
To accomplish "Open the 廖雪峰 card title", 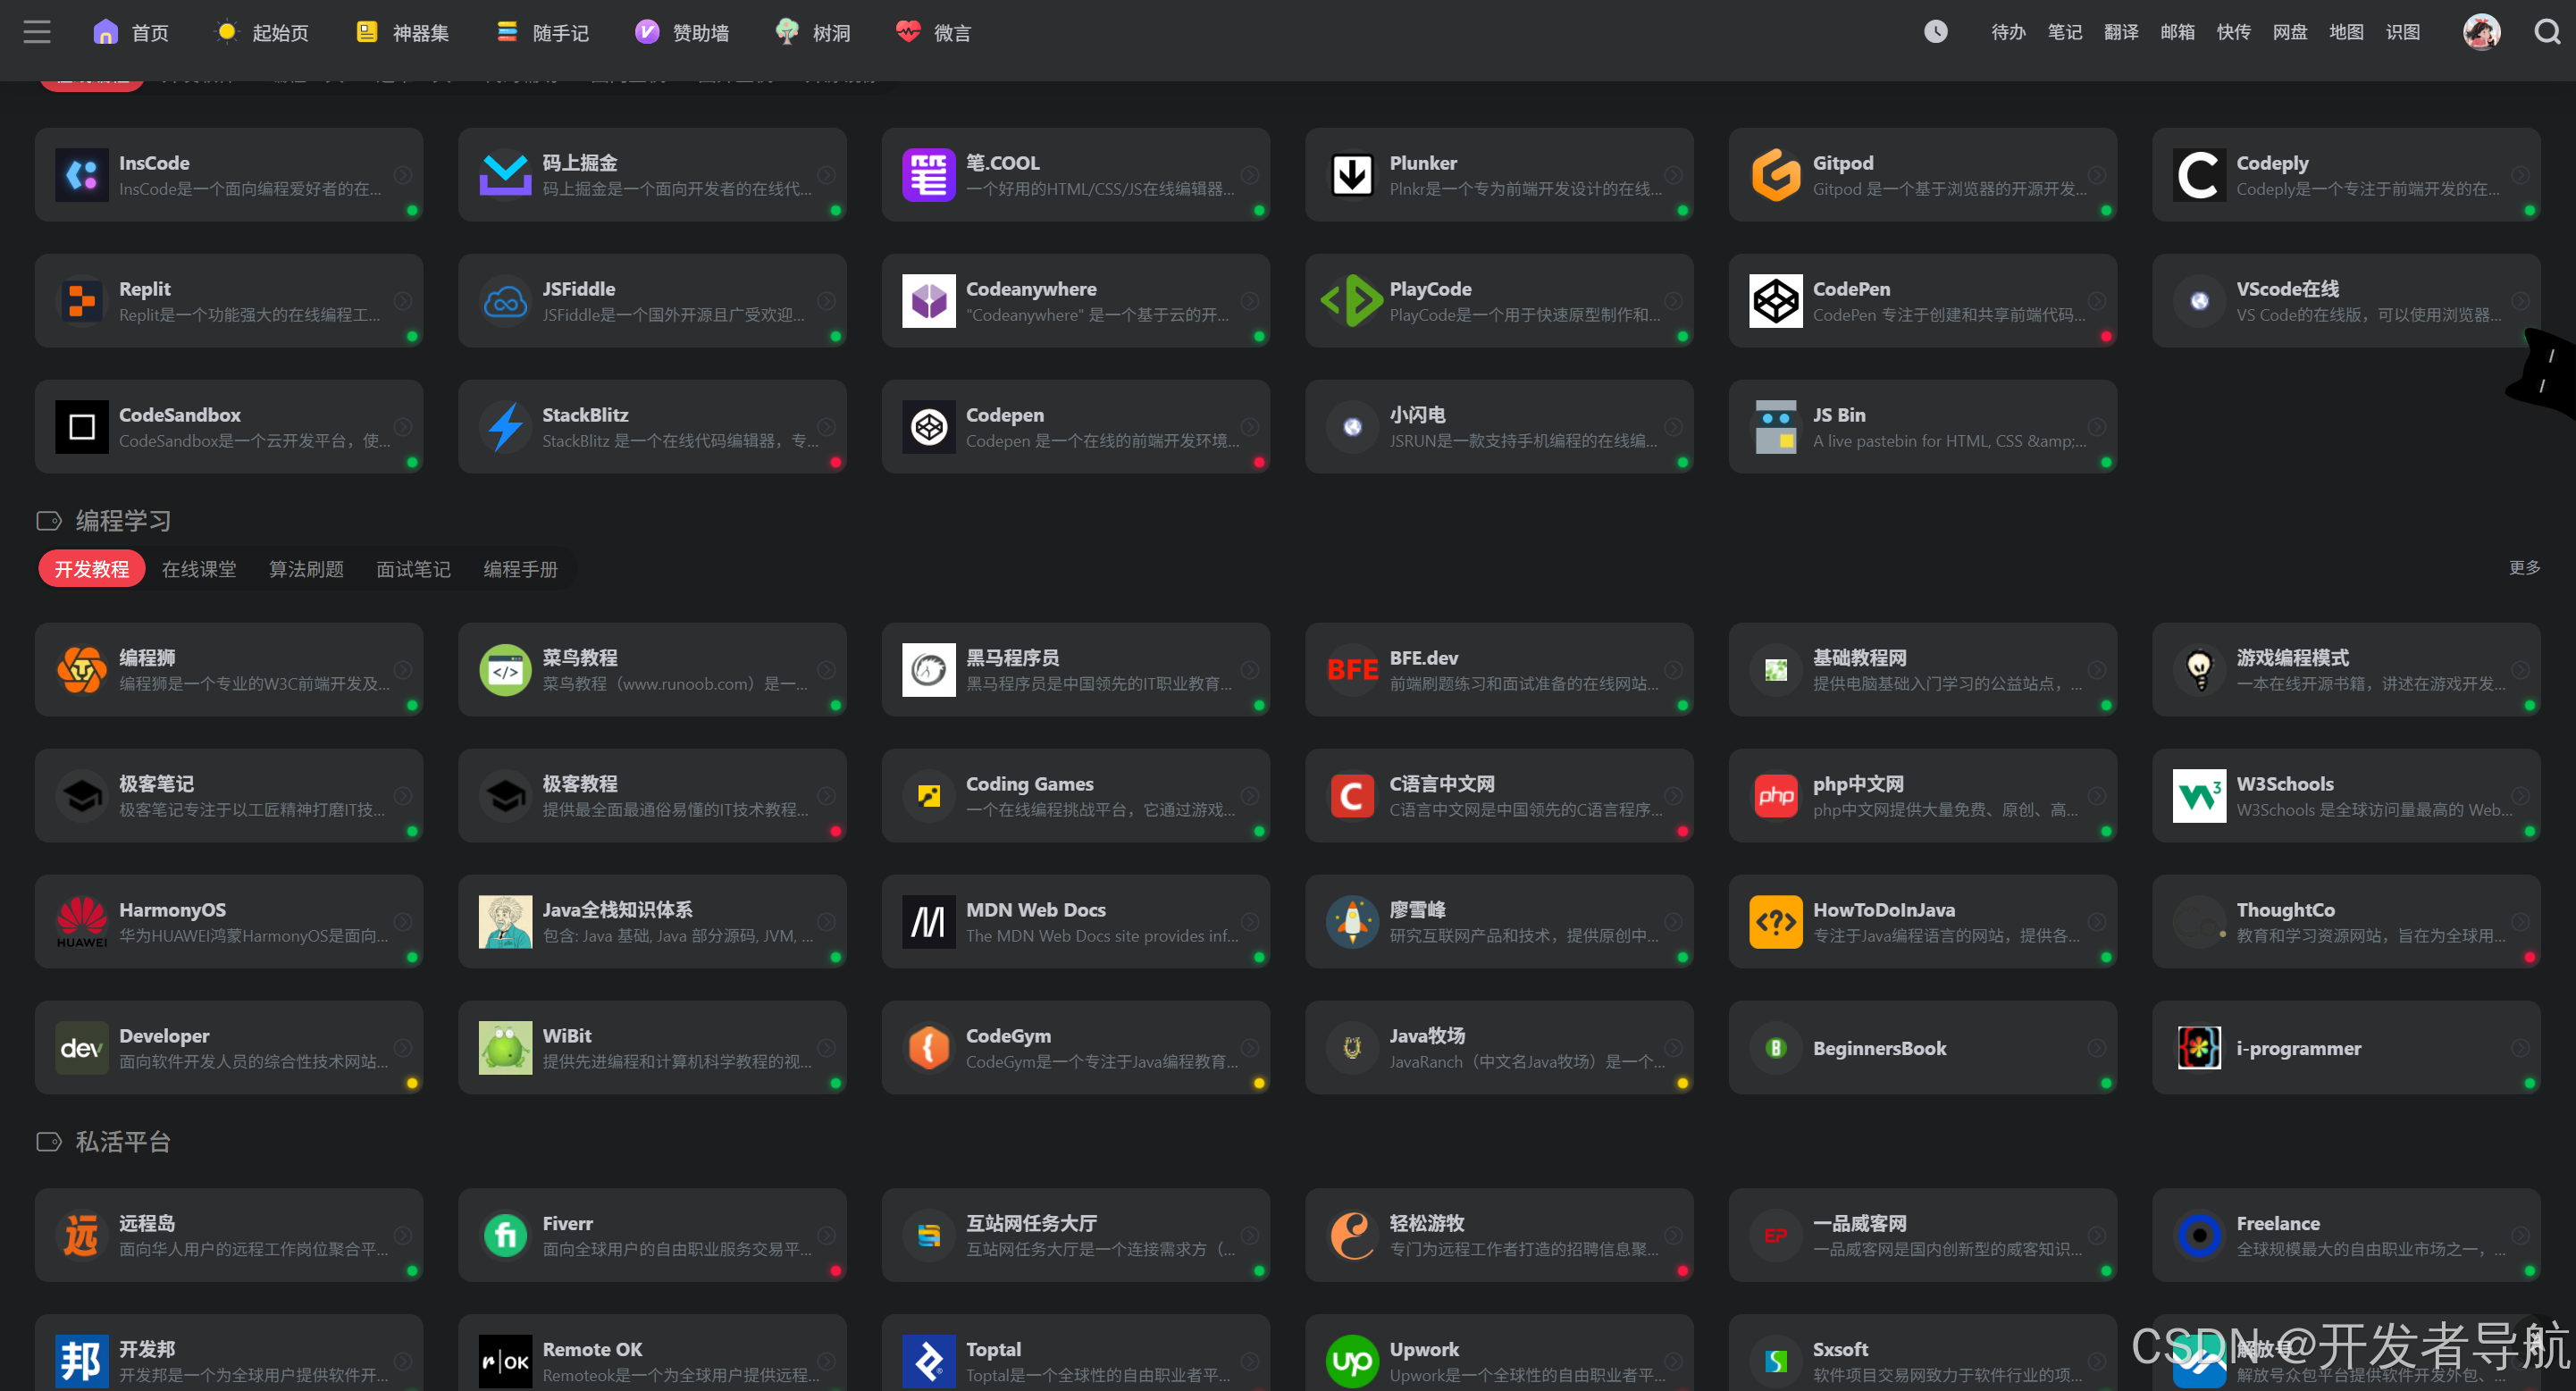I will [1417, 910].
